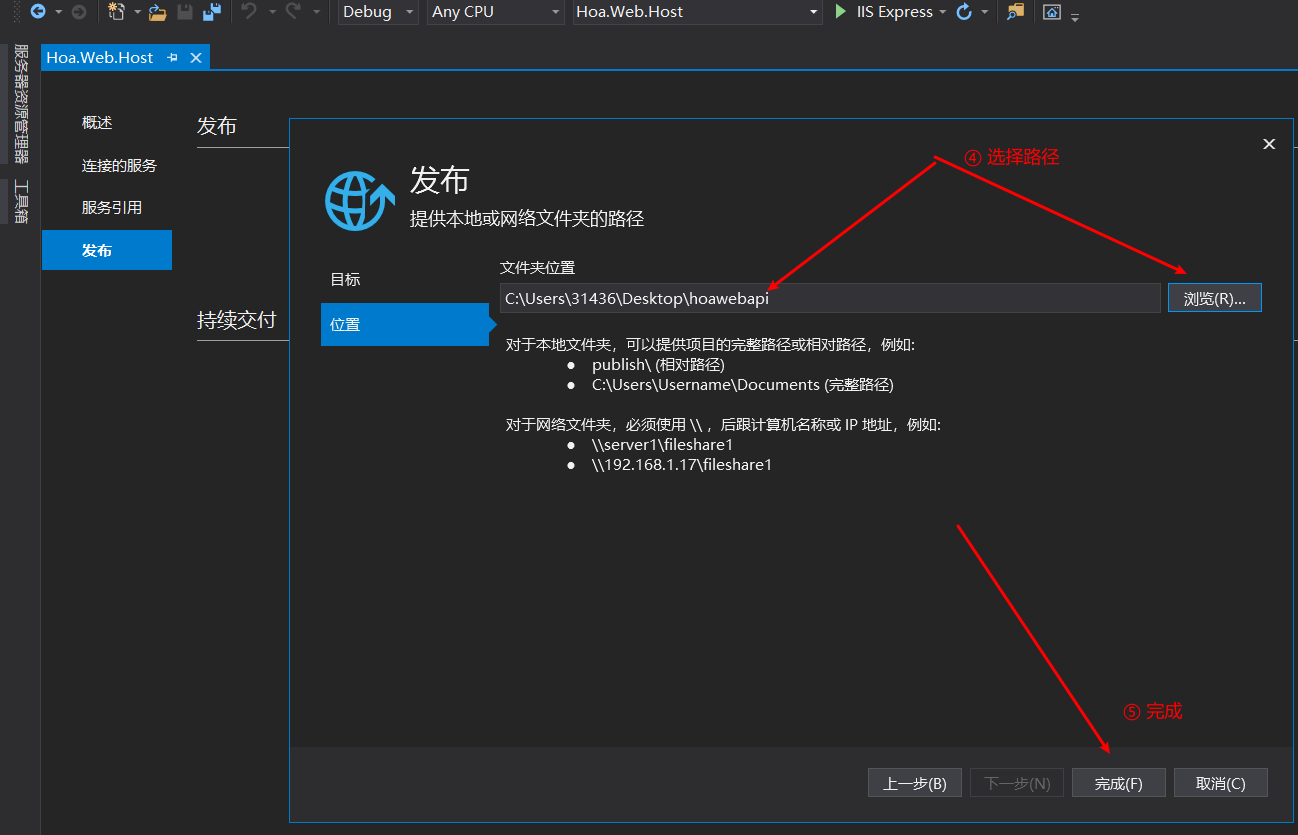Click the Navigate Backward arrow icon
Viewport: 1298px width, 835px height.
tap(38, 12)
